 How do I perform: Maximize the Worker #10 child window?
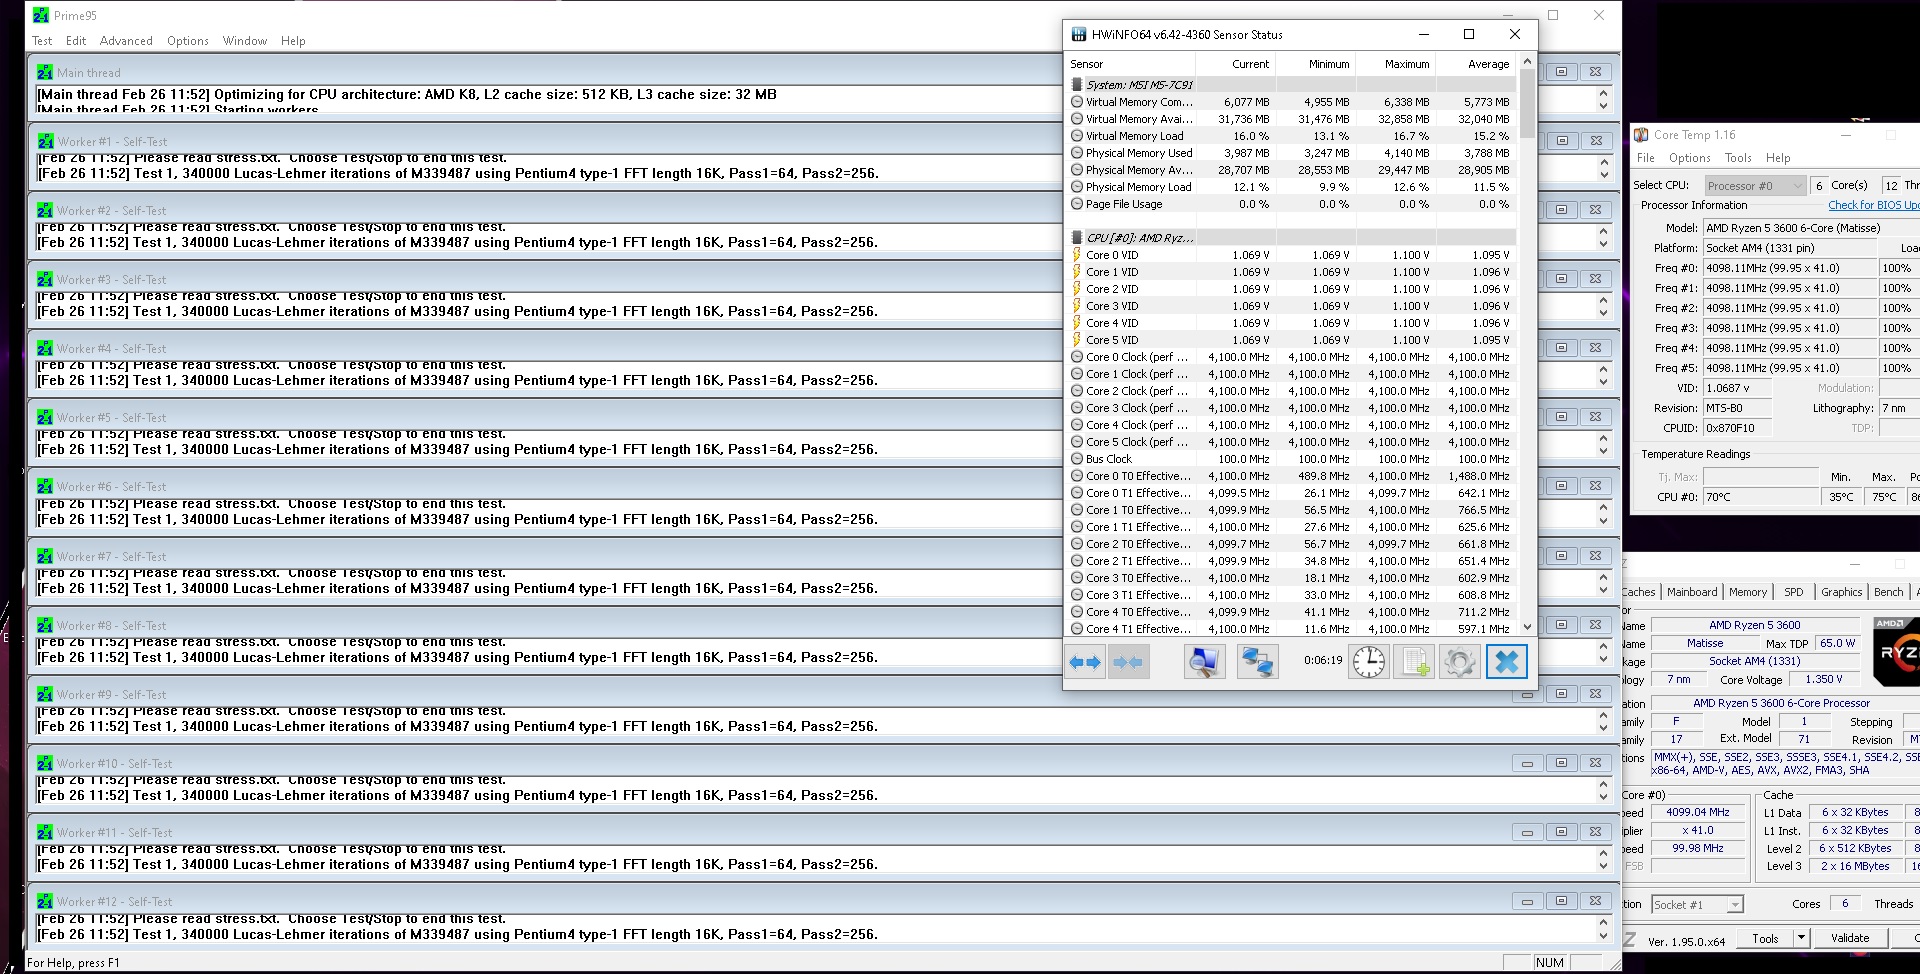pyautogui.click(x=1561, y=763)
